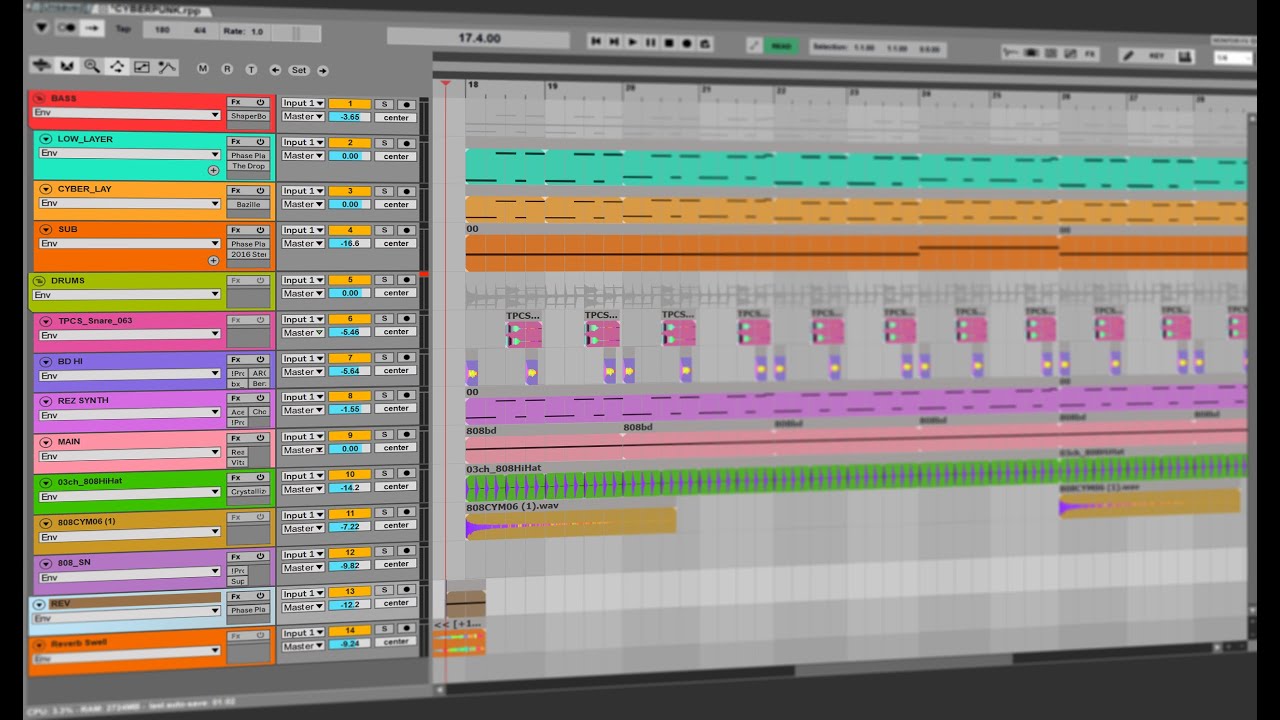
Task: Click the Record transport button
Action: (x=688, y=43)
